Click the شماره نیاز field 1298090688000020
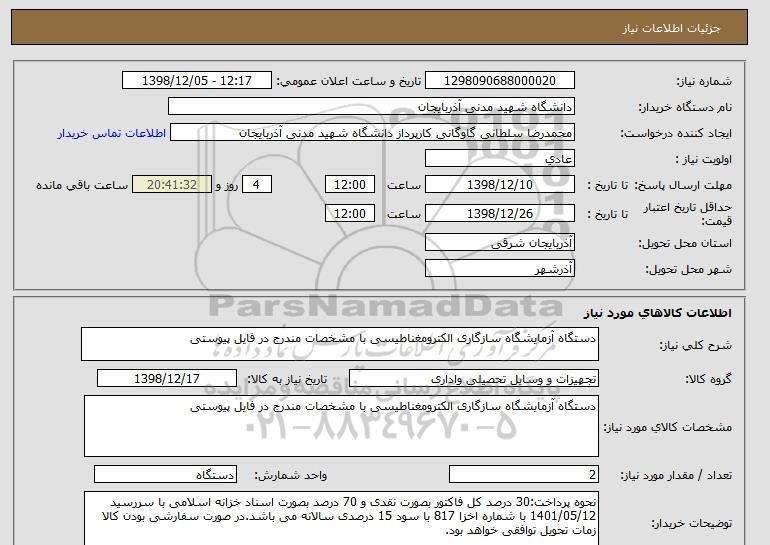The height and width of the screenshot is (545, 770). (x=499, y=81)
